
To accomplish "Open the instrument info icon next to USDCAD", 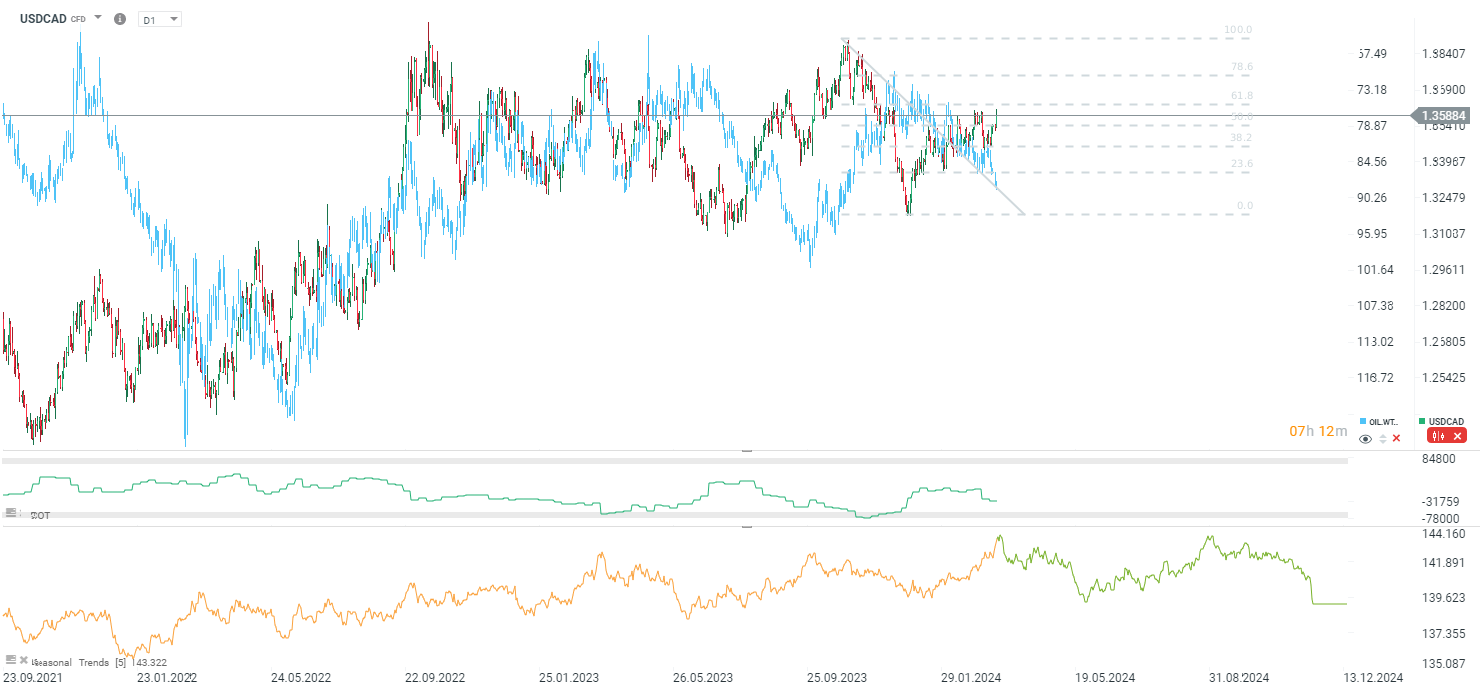I will click(120, 19).
